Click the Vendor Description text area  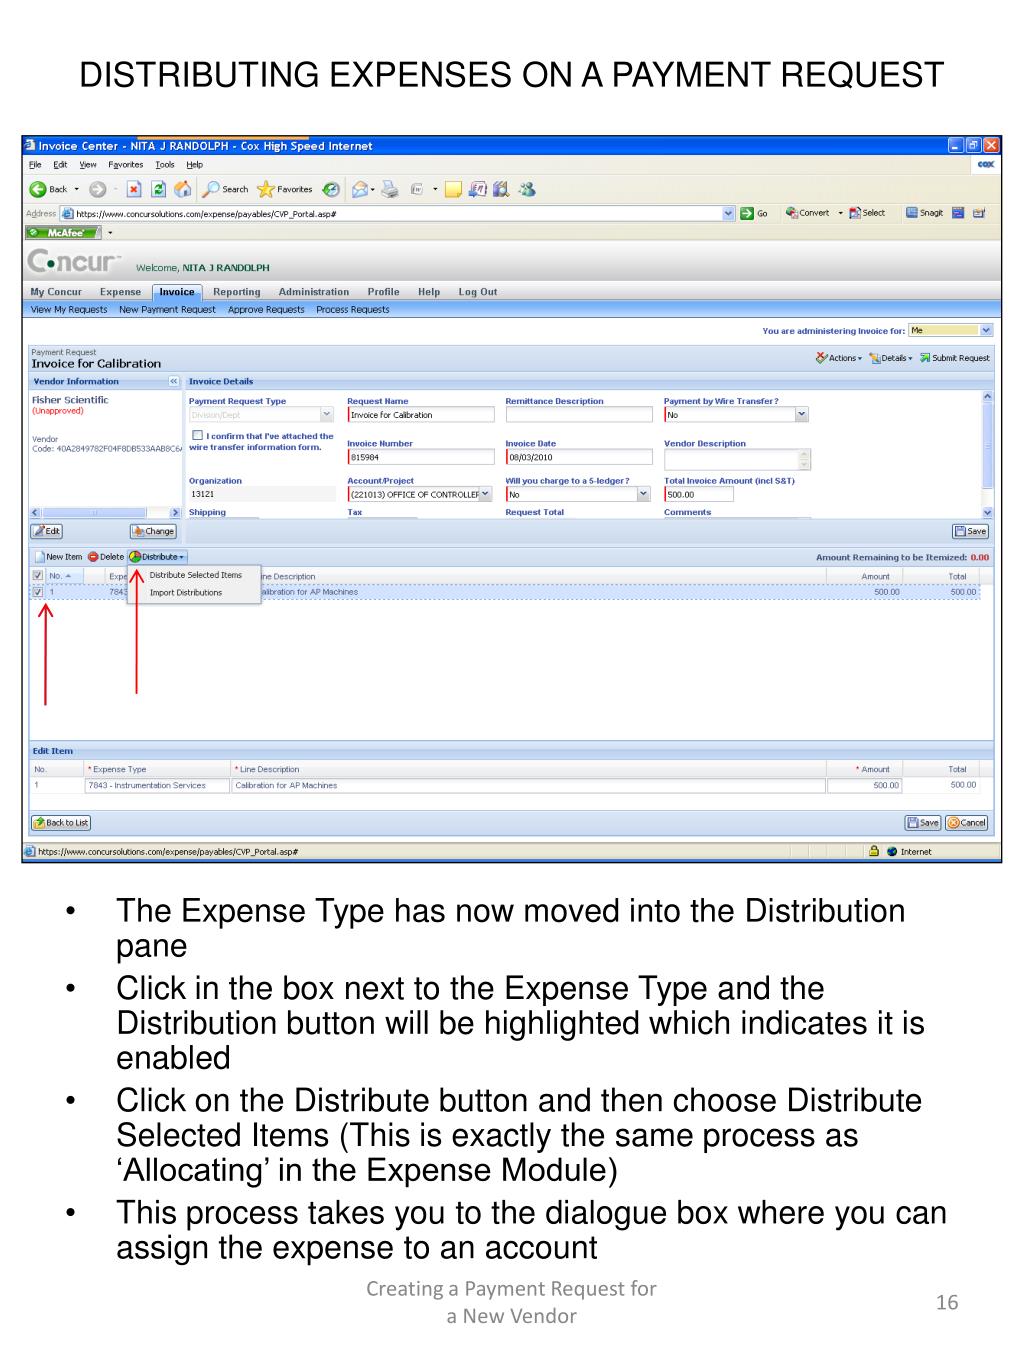[737, 459]
